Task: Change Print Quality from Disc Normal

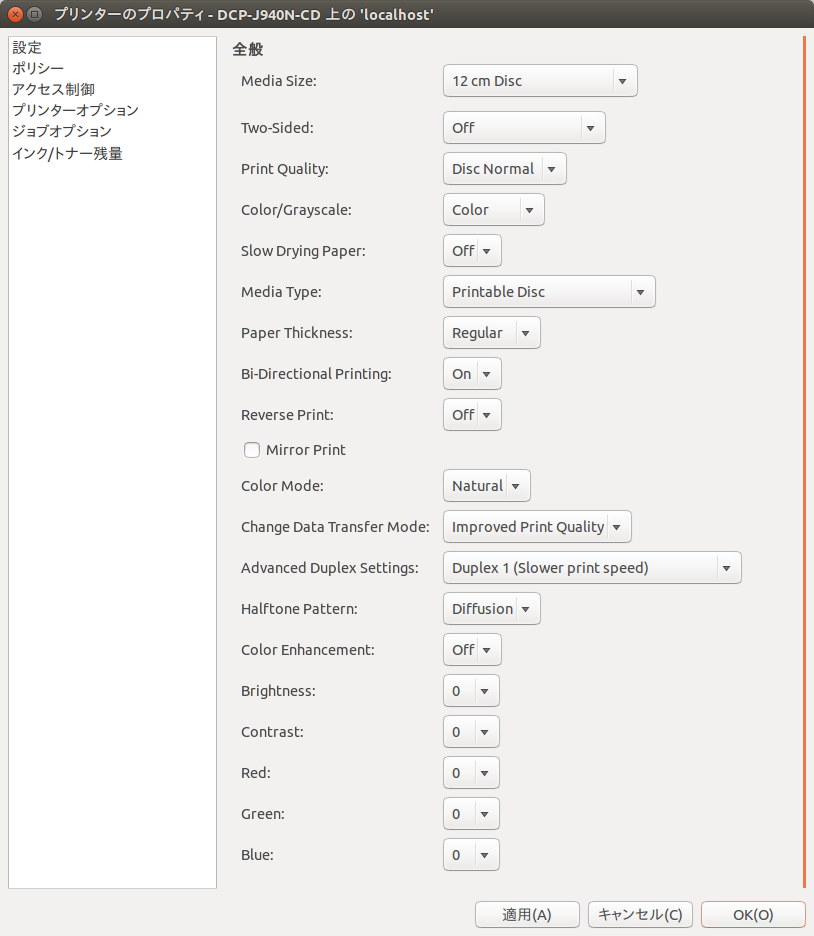Action: [504, 169]
